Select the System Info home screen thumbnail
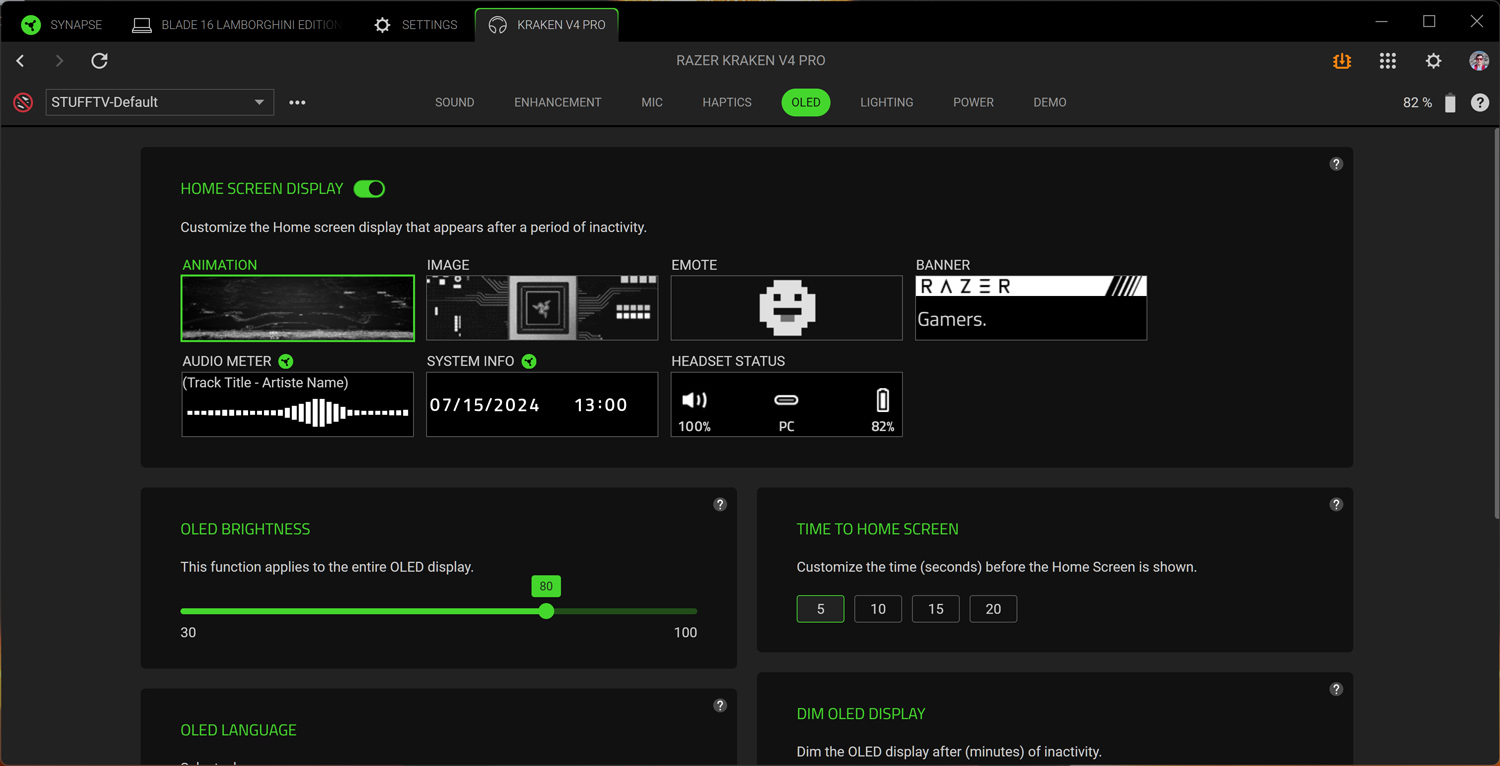Screen dimensions: 1500x766 point(542,405)
